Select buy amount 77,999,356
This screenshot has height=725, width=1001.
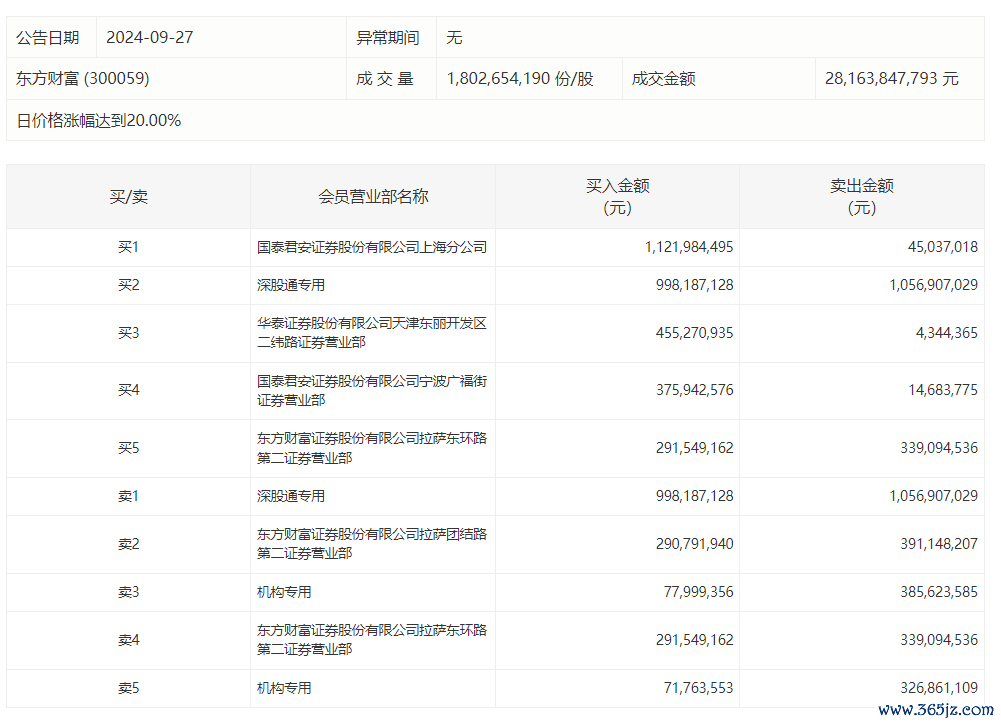click(698, 592)
